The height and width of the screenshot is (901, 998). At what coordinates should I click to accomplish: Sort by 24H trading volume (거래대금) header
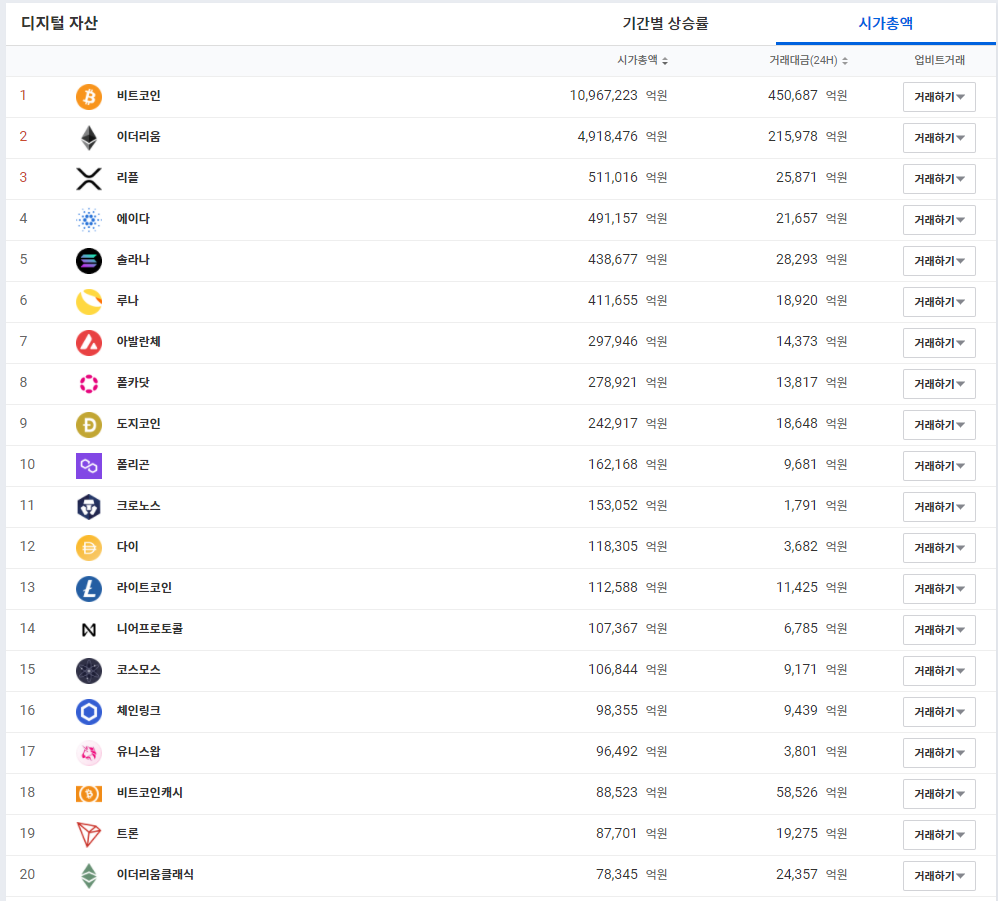tap(808, 60)
